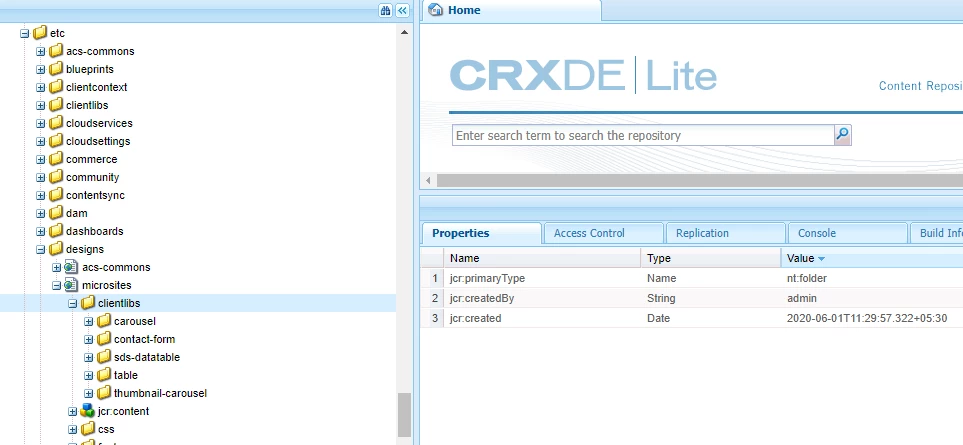The height and width of the screenshot is (445, 963).
Task: Open the Home tab
Action: (x=511, y=10)
